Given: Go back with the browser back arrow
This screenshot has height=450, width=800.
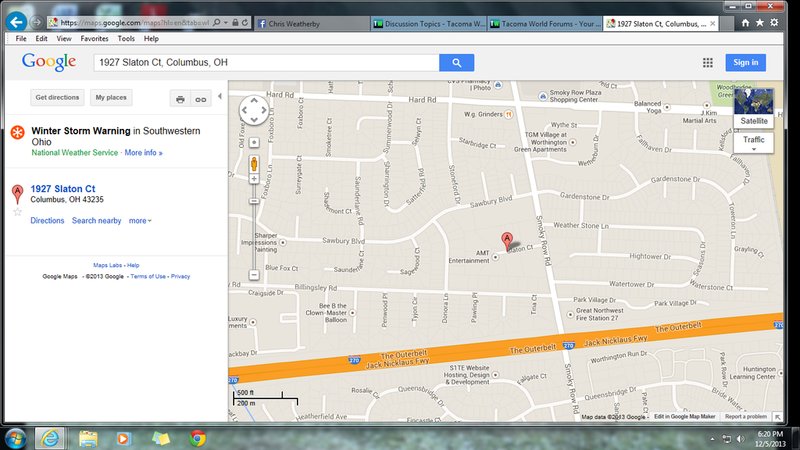Looking at the screenshot, I should click(16, 22).
